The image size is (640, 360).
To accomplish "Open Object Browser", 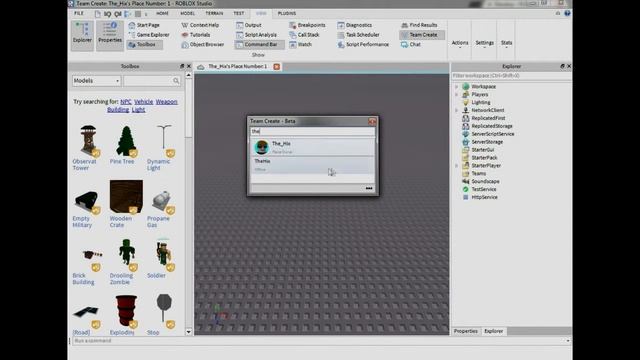I will coord(202,44).
